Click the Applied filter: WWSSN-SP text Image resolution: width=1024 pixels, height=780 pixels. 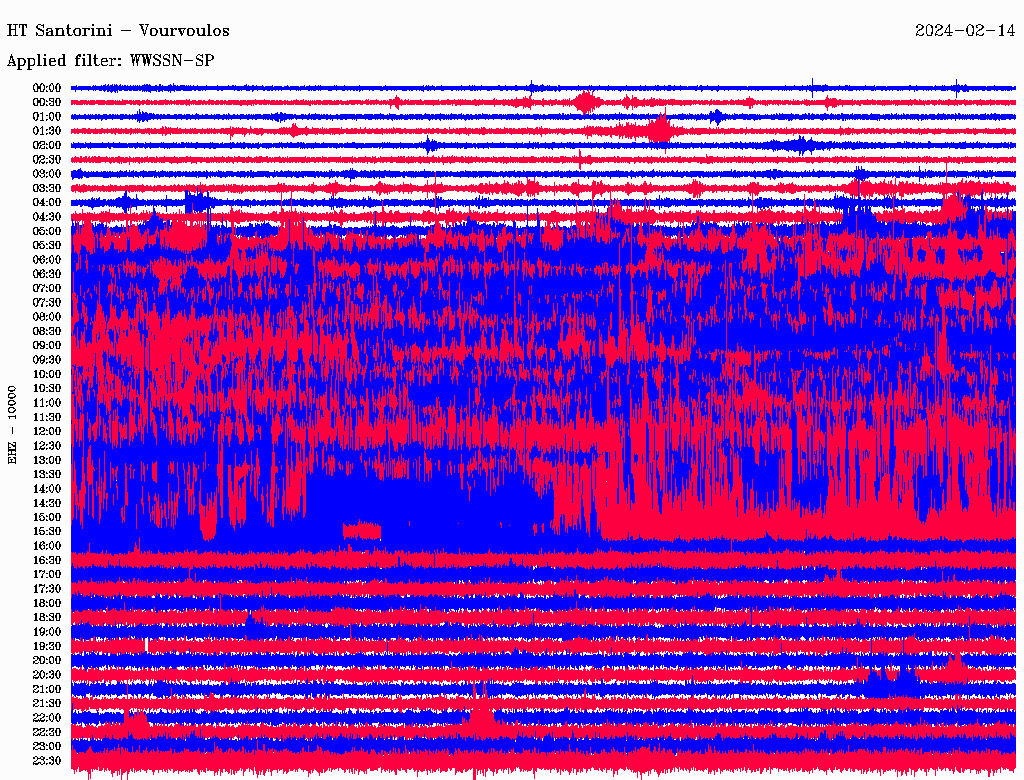(x=110, y=61)
